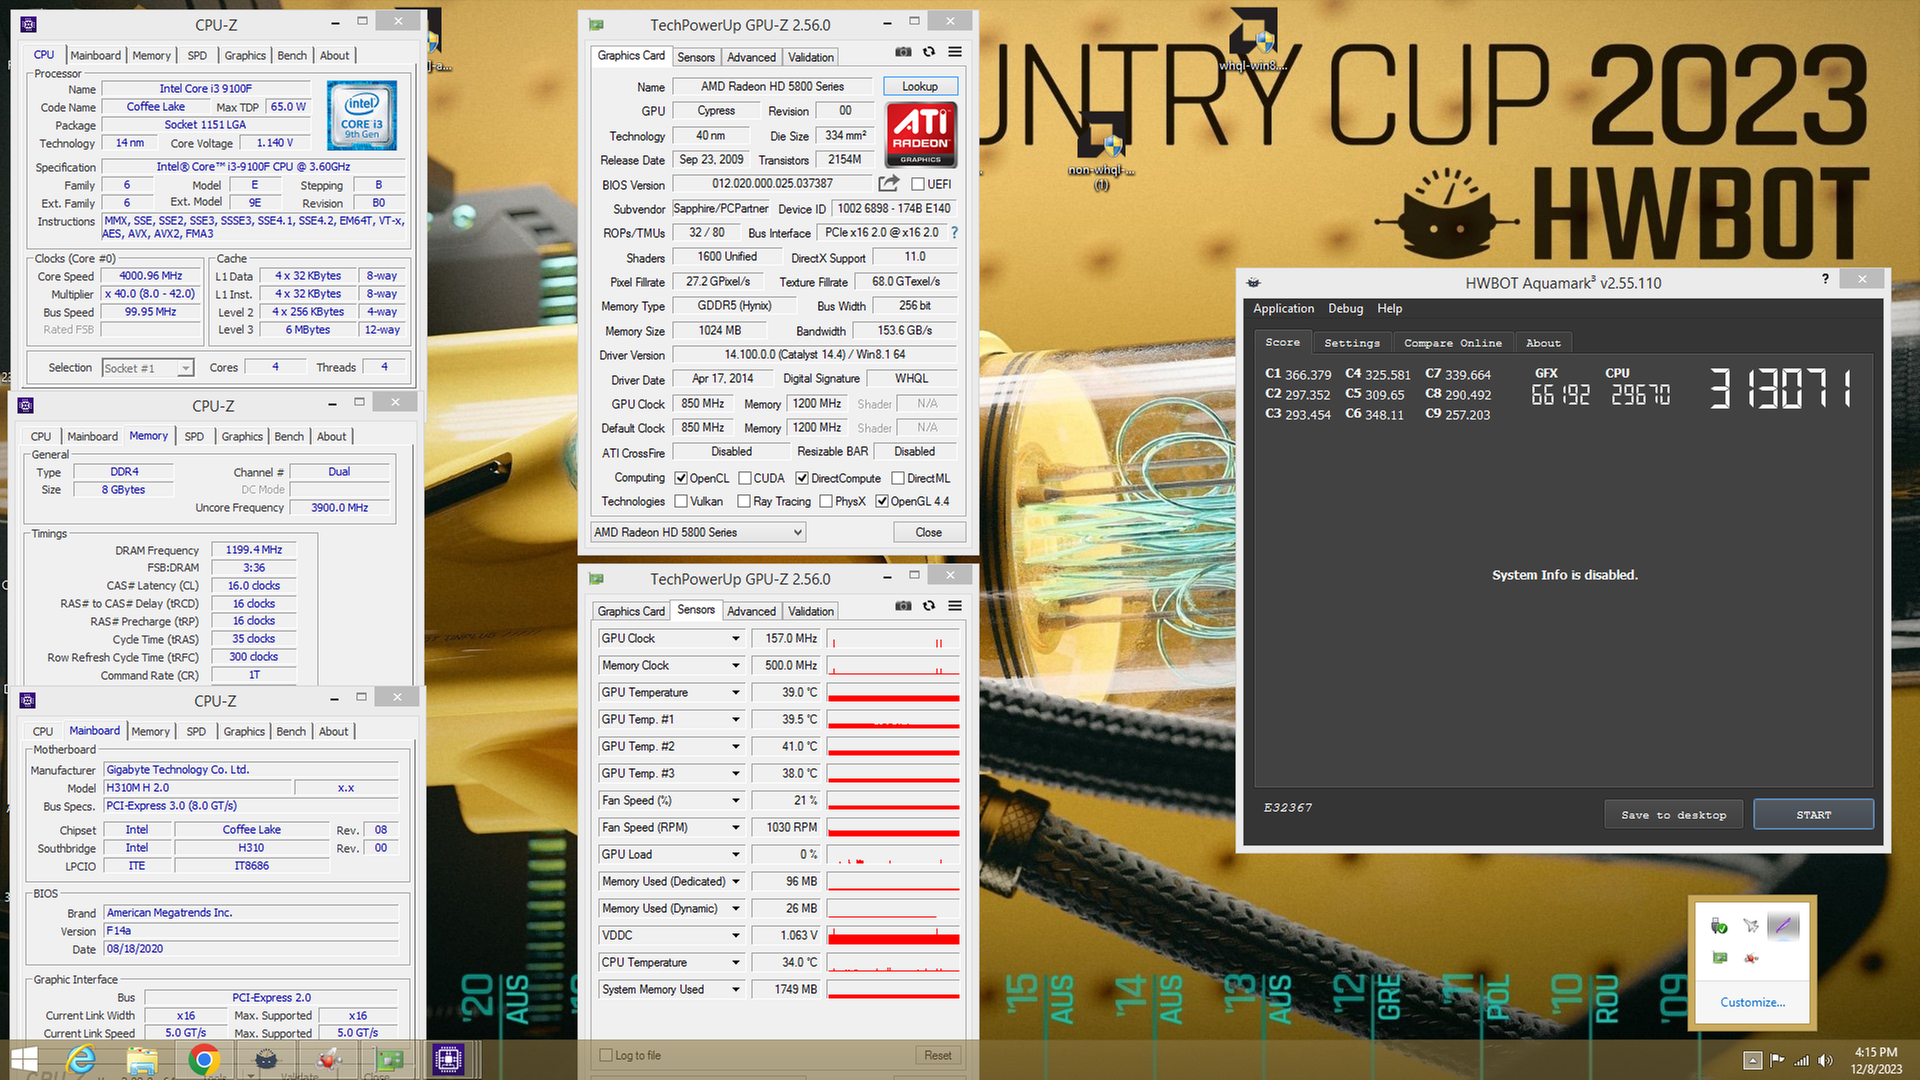Click the camera icon in GPU-Z Sensors window

(903, 606)
